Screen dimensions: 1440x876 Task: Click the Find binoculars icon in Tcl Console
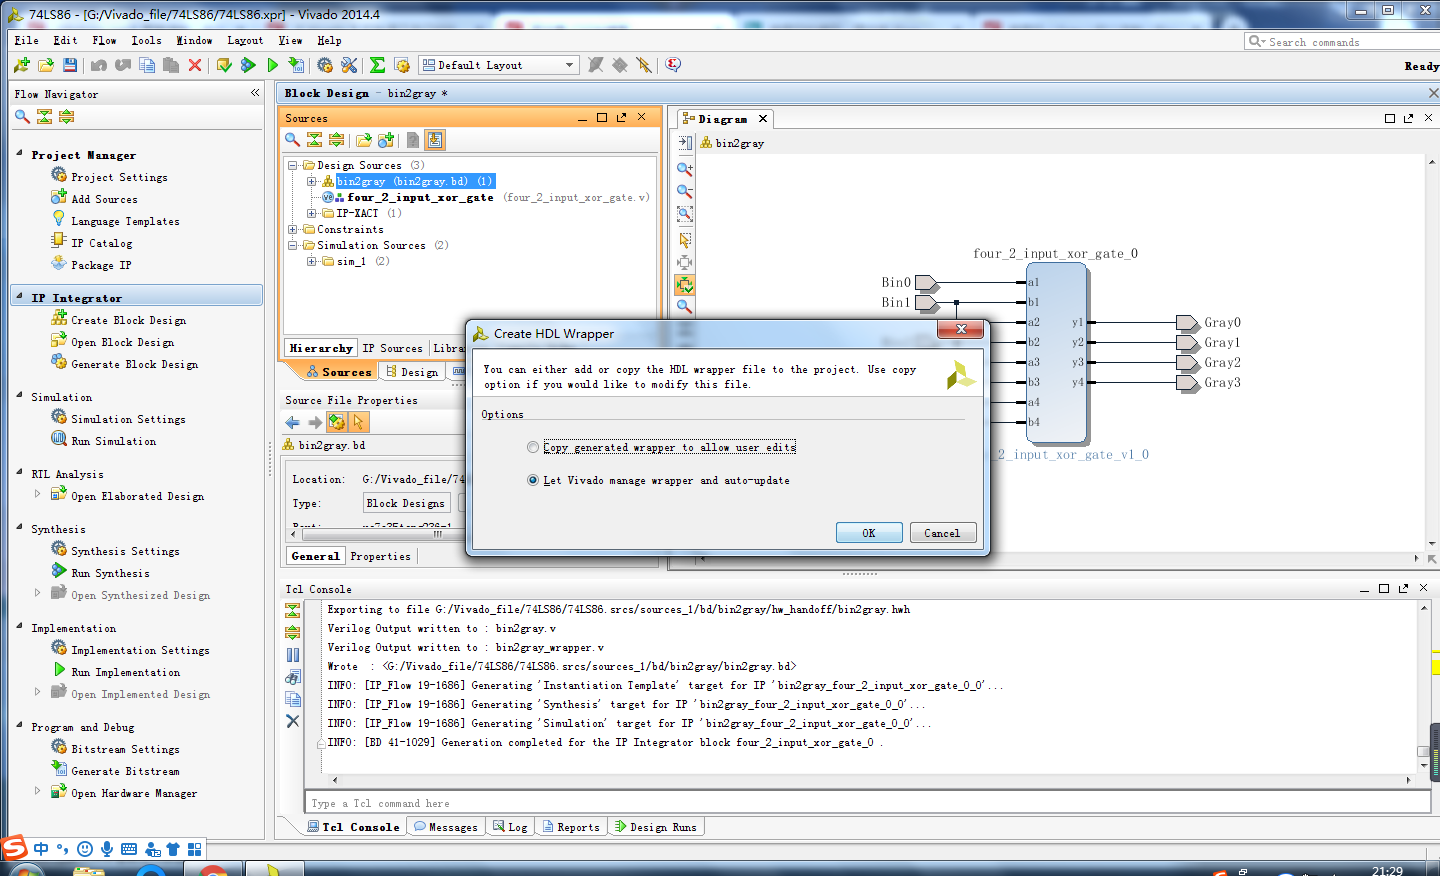click(x=293, y=677)
